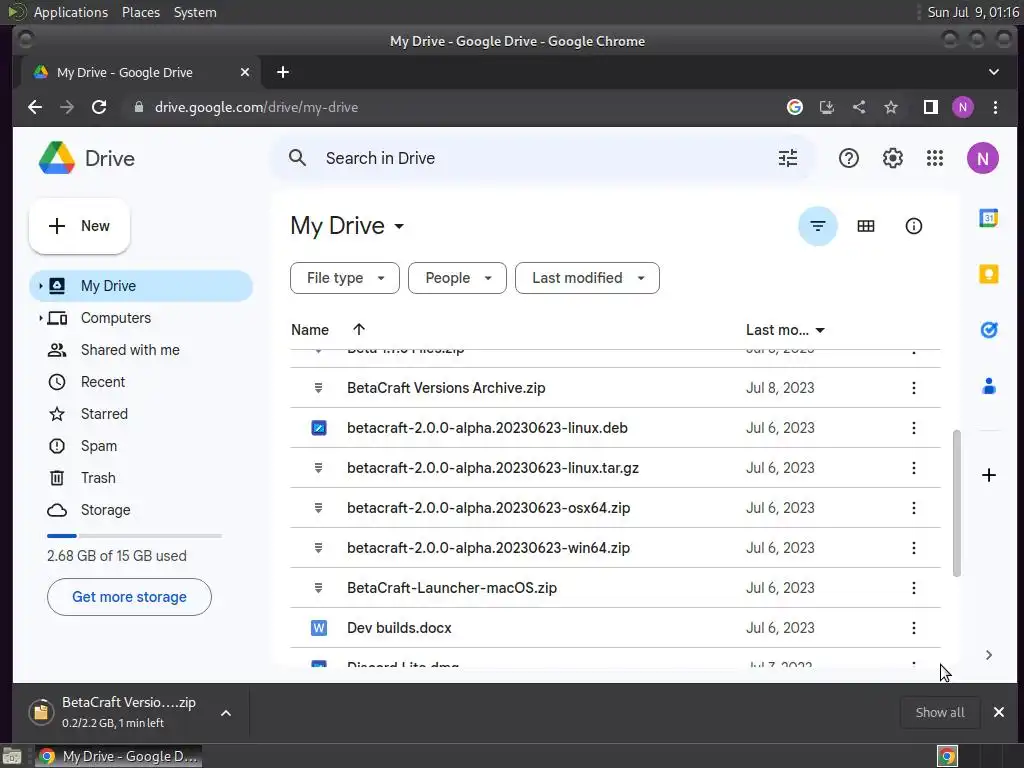Open more actions for betacraft linux.tar.gz
1024x768 pixels.
tap(913, 468)
